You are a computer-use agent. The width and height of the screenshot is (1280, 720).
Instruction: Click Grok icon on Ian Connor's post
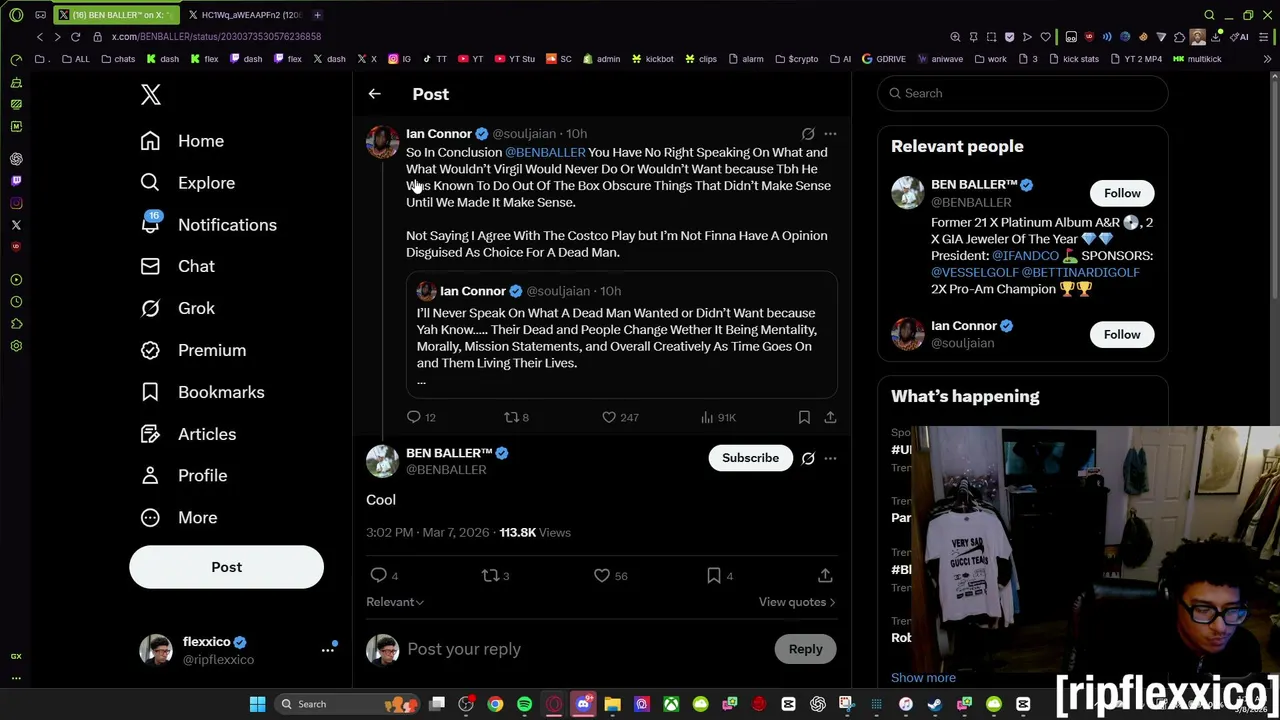808,133
